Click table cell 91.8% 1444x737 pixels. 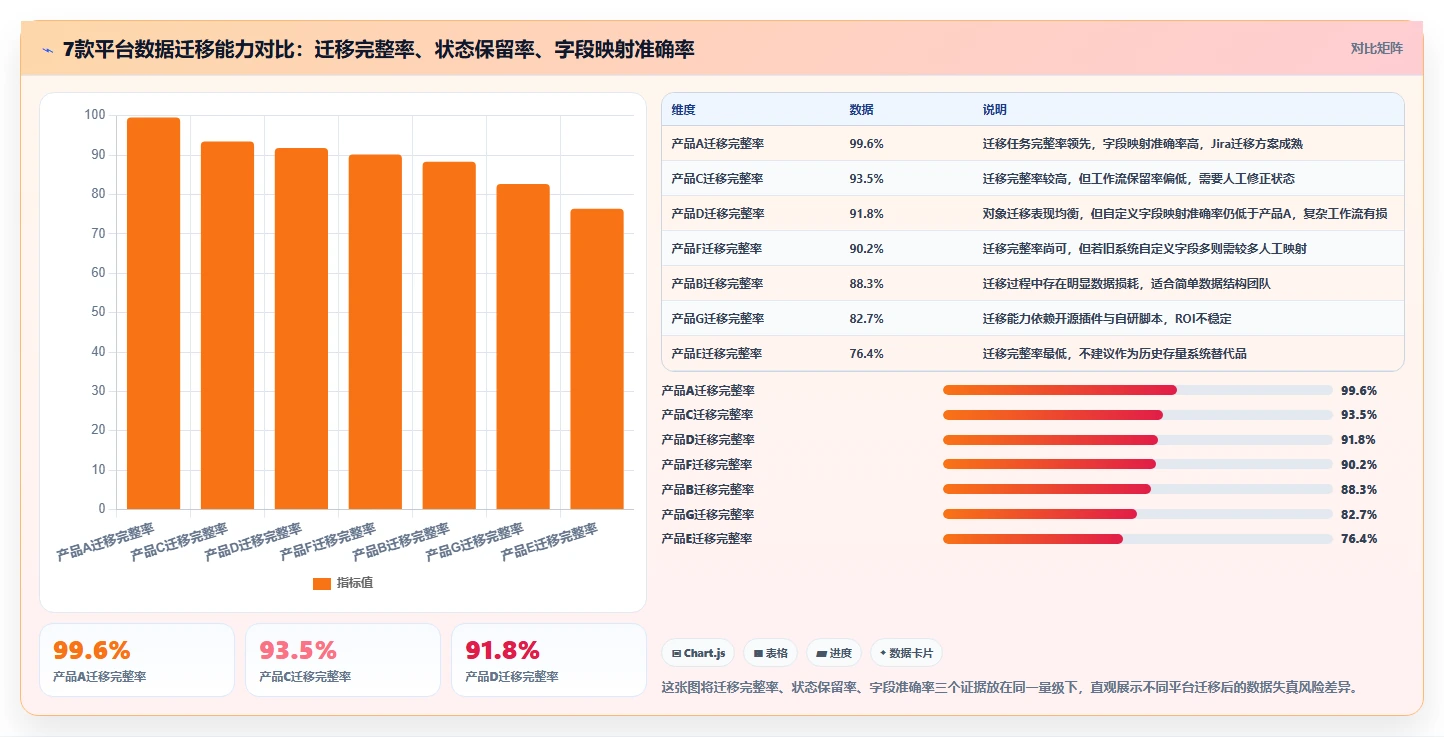[866, 214]
